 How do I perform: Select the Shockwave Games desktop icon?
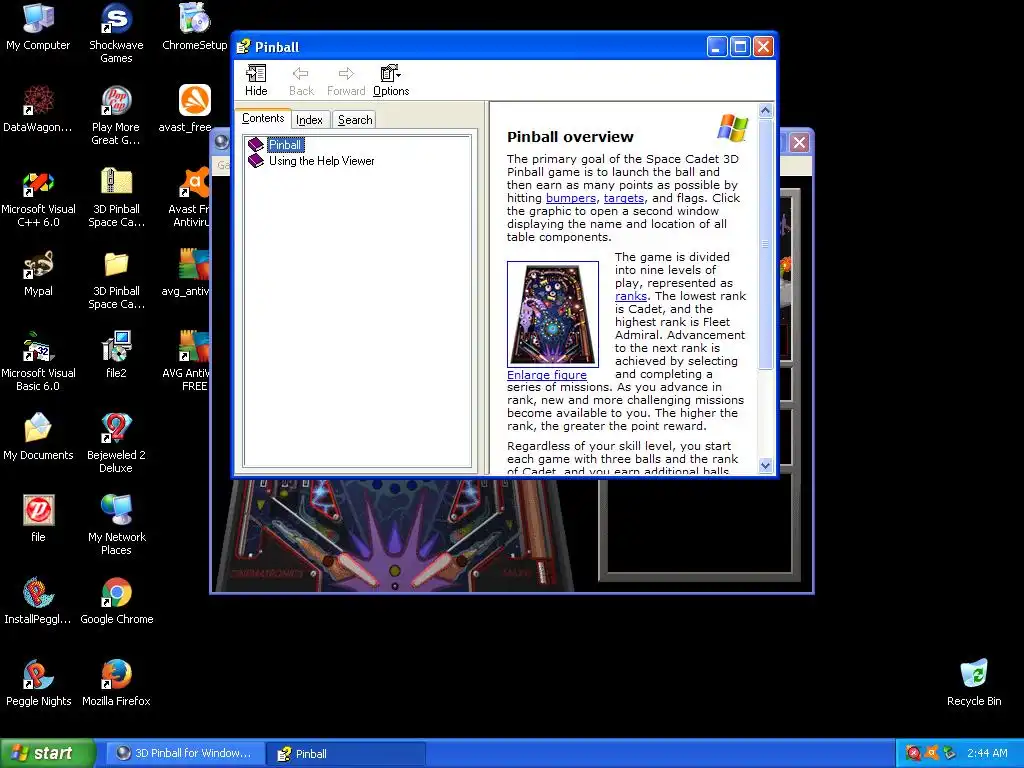[x=116, y=33]
